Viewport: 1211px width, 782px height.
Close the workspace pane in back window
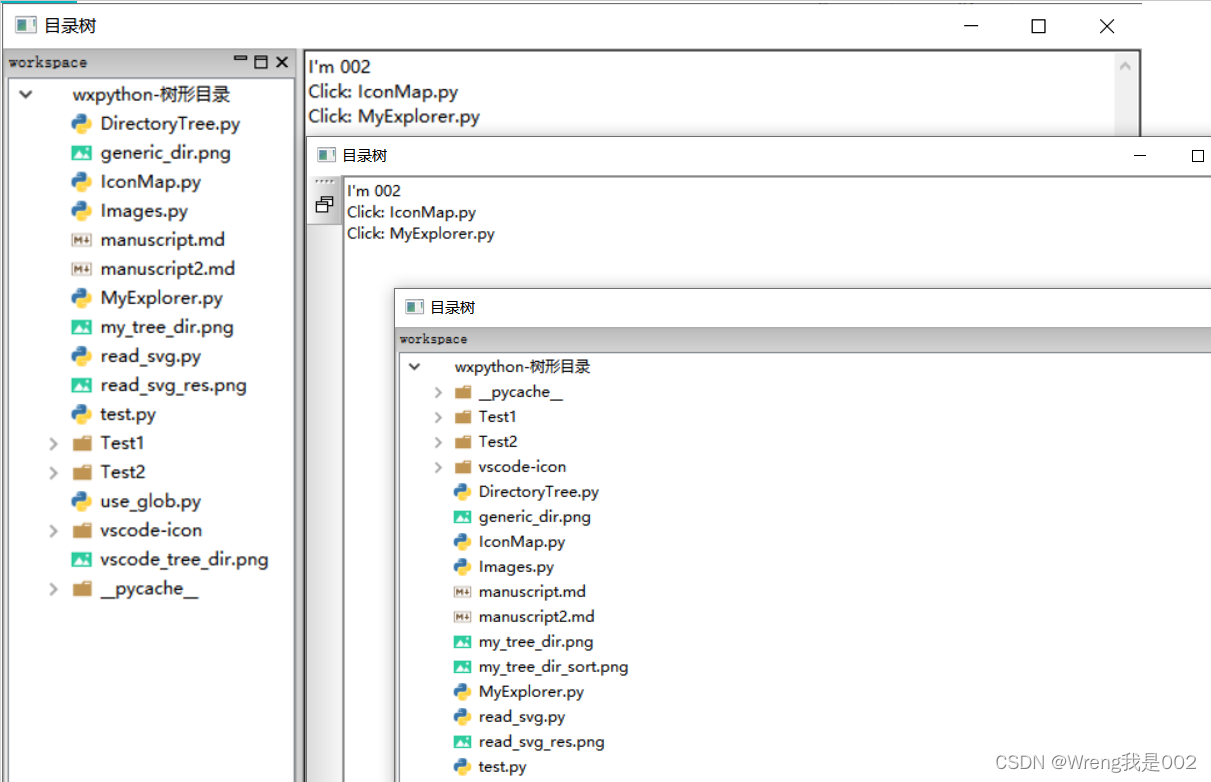[282, 62]
